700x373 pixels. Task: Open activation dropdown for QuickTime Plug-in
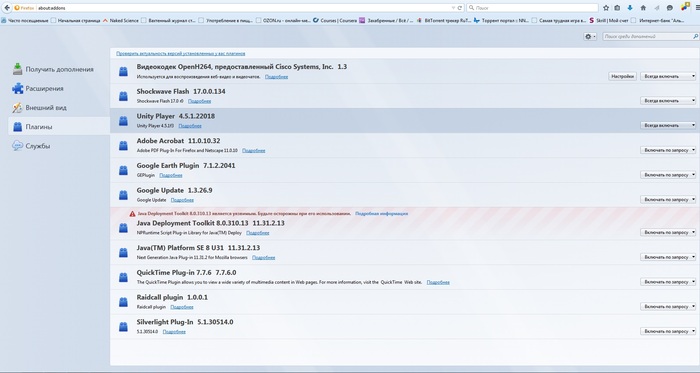[x=668, y=282]
